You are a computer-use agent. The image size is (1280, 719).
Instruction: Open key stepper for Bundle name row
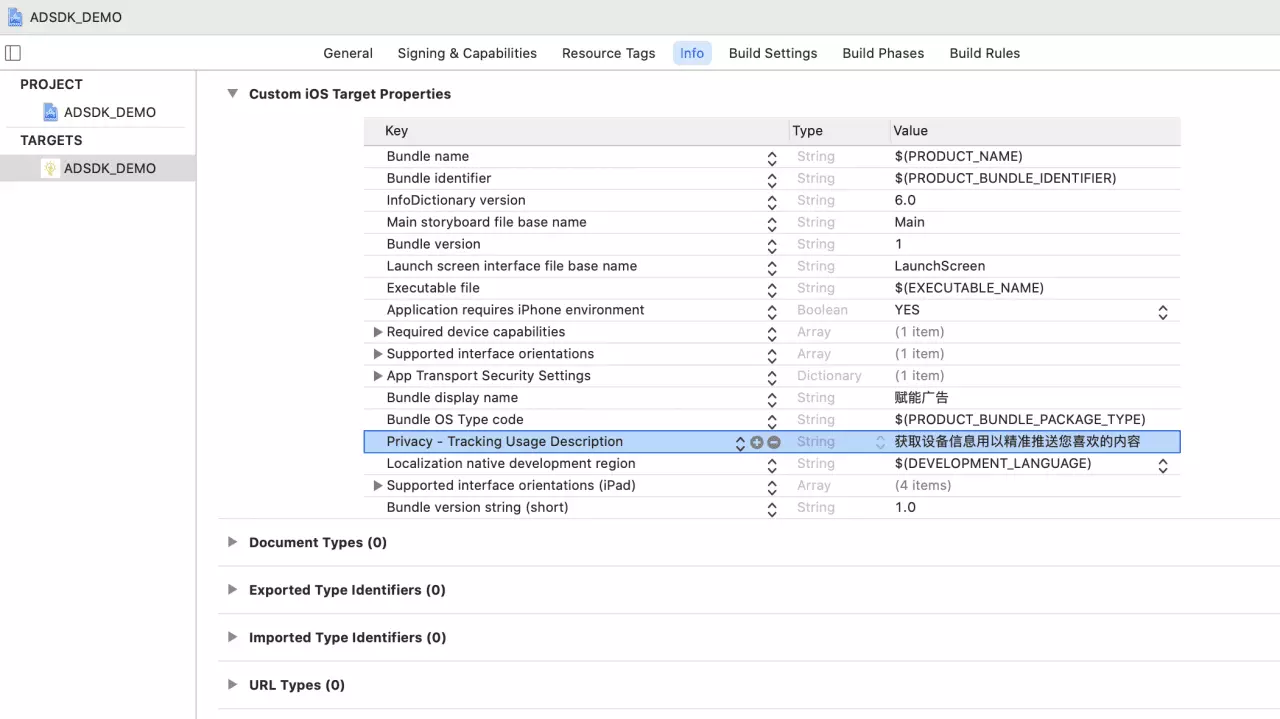point(772,158)
